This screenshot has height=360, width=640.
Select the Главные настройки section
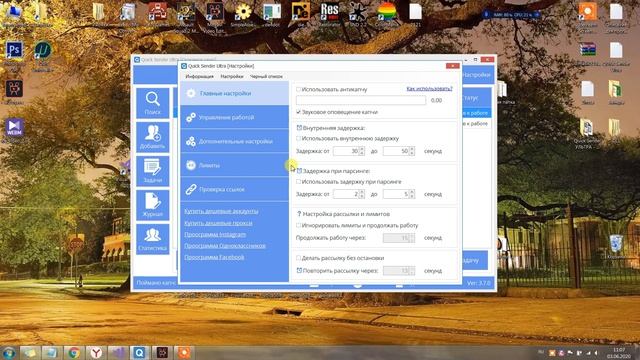(x=234, y=93)
